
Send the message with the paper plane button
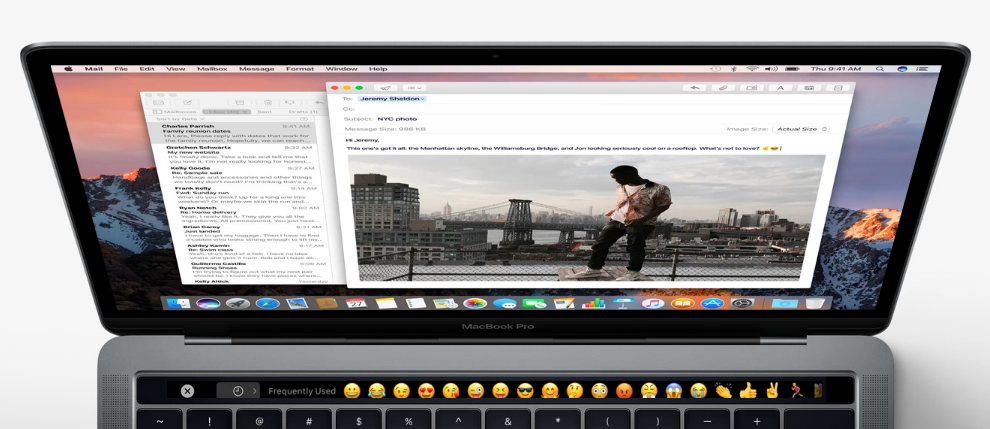[385, 88]
